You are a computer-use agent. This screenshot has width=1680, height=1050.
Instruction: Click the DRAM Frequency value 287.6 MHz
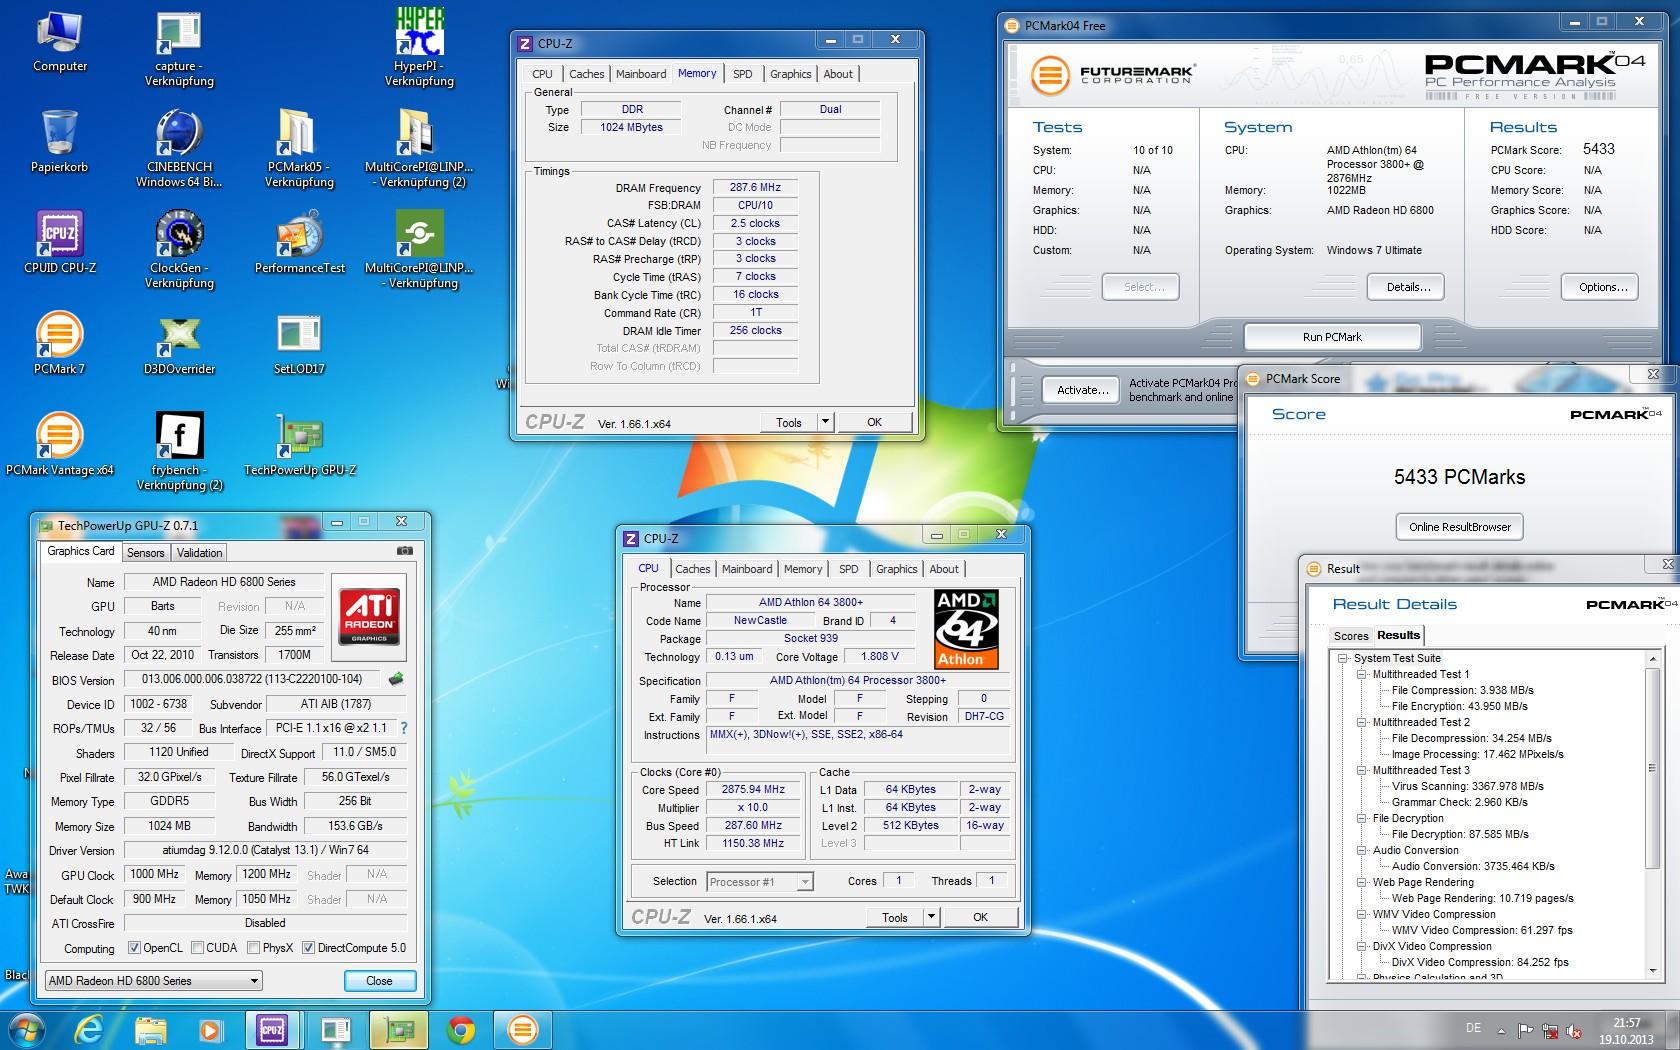click(x=755, y=187)
